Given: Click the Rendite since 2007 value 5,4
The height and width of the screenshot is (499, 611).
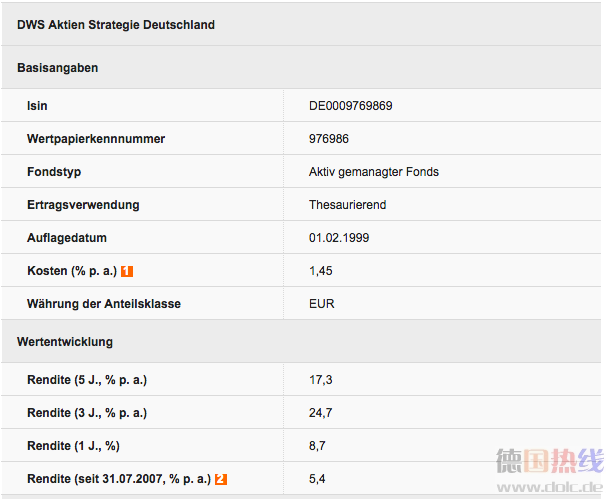Looking at the screenshot, I should (x=317, y=479).
